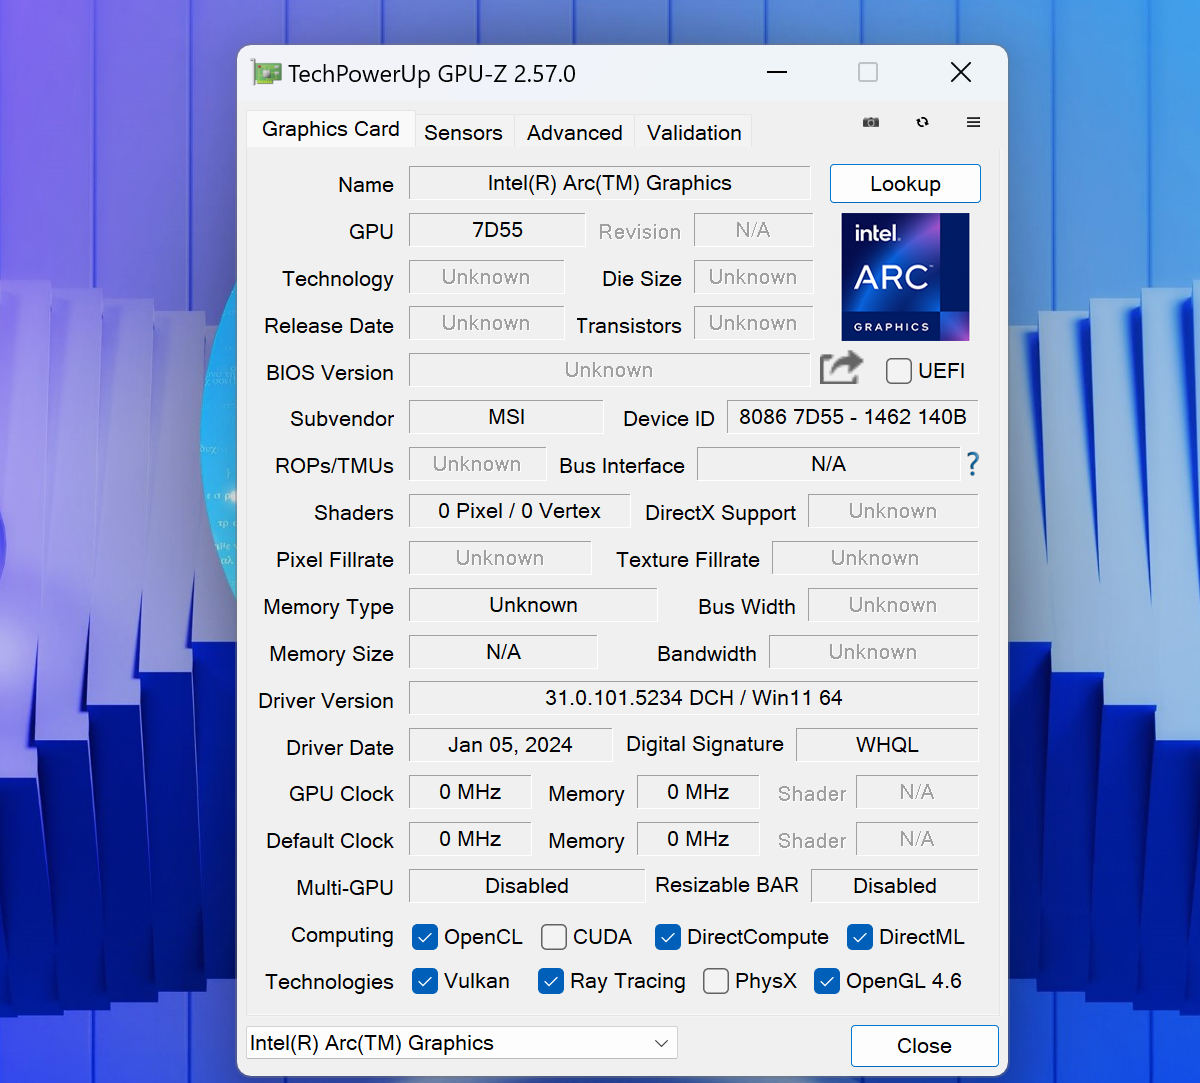Click the Close button at bottom
The height and width of the screenshot is (1083, 1200).
924,1046
